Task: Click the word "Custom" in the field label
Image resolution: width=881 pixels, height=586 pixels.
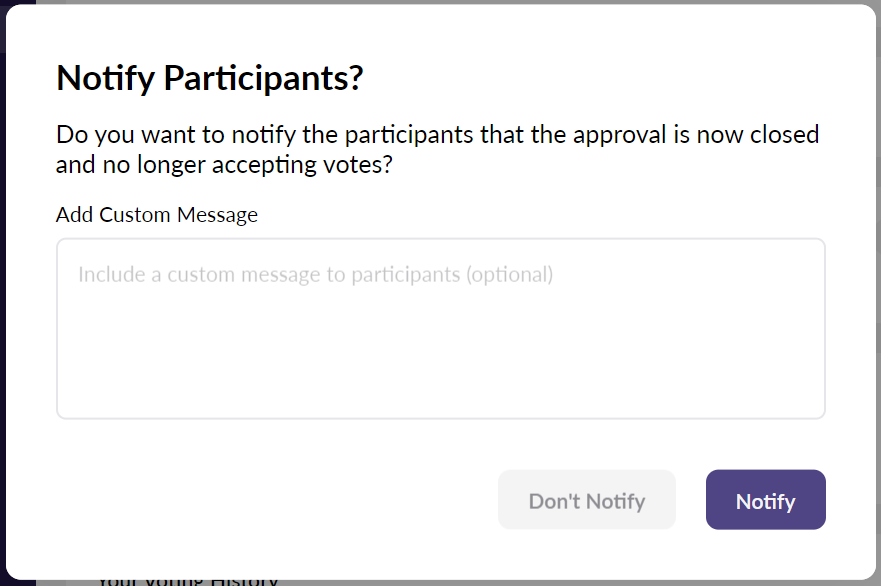Action: [135, 215]
